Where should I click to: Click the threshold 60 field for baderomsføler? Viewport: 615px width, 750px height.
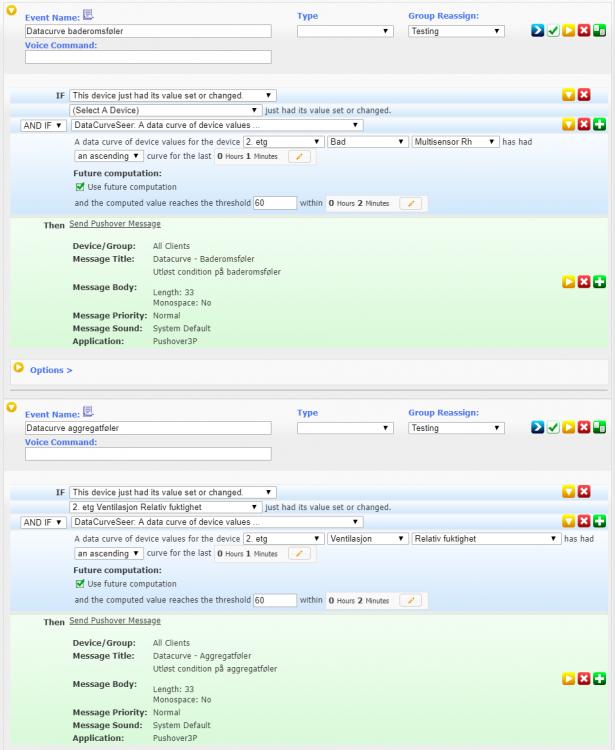(x=275, y=203)
